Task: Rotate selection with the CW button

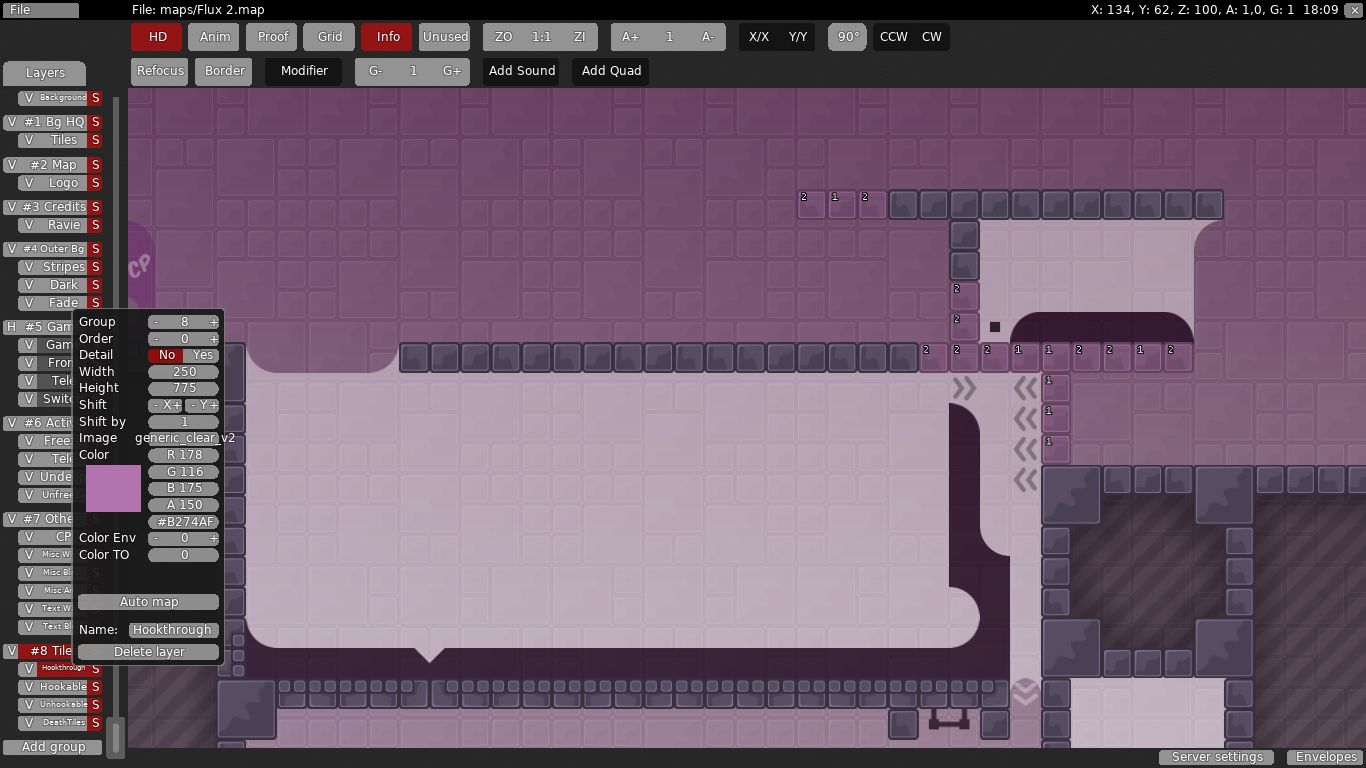Action: [931, 37]
